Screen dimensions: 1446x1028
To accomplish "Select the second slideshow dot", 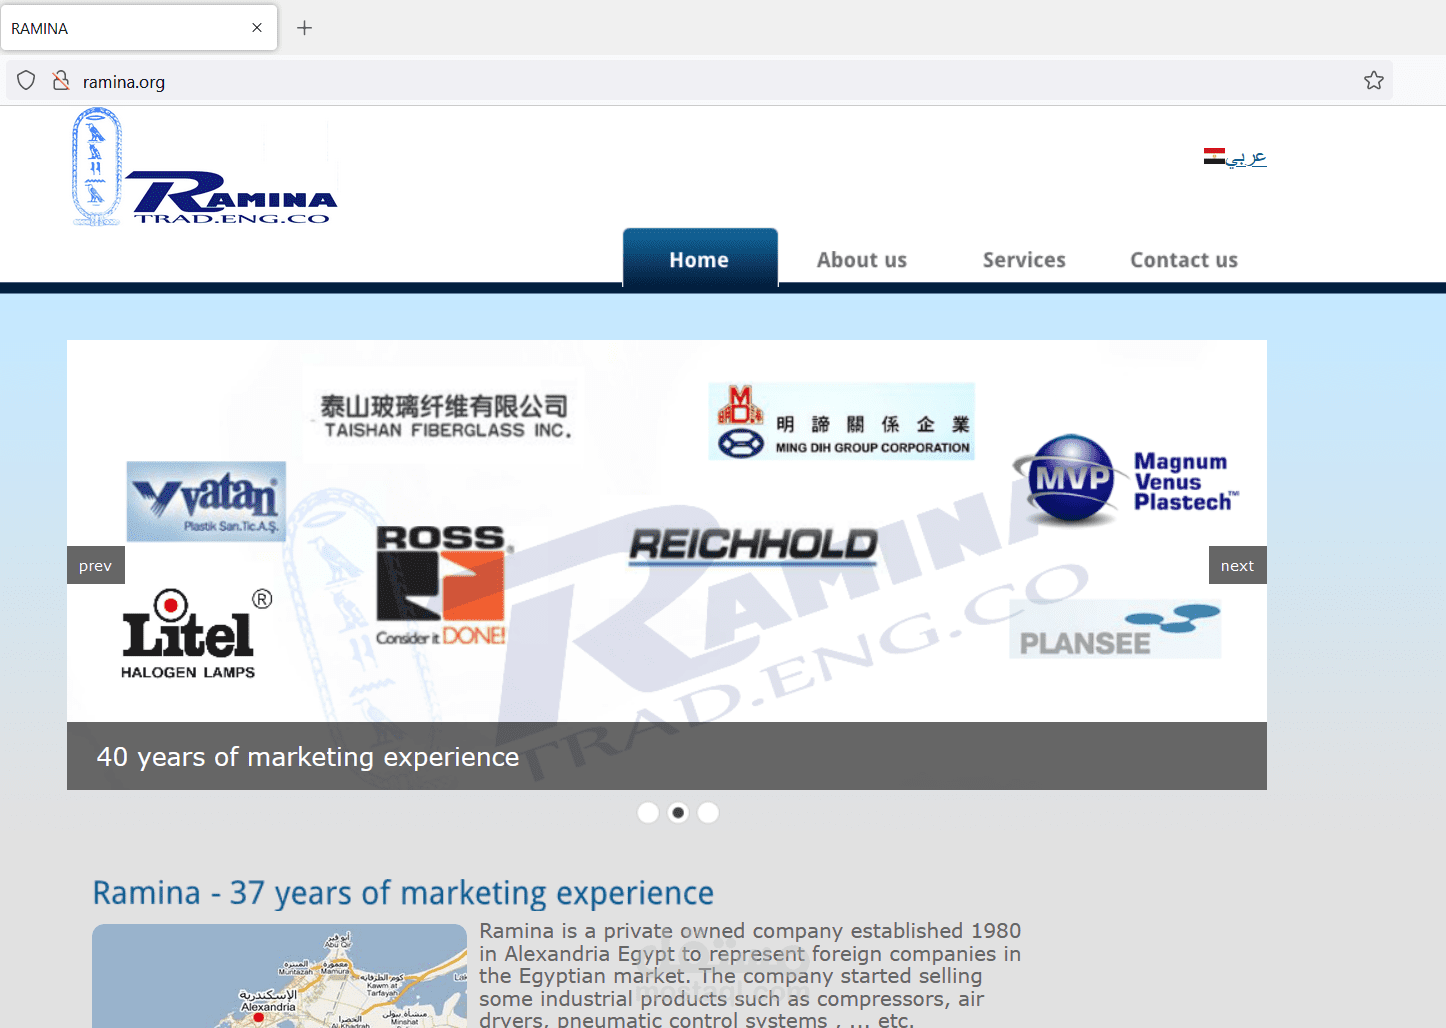I will [678, 813].
